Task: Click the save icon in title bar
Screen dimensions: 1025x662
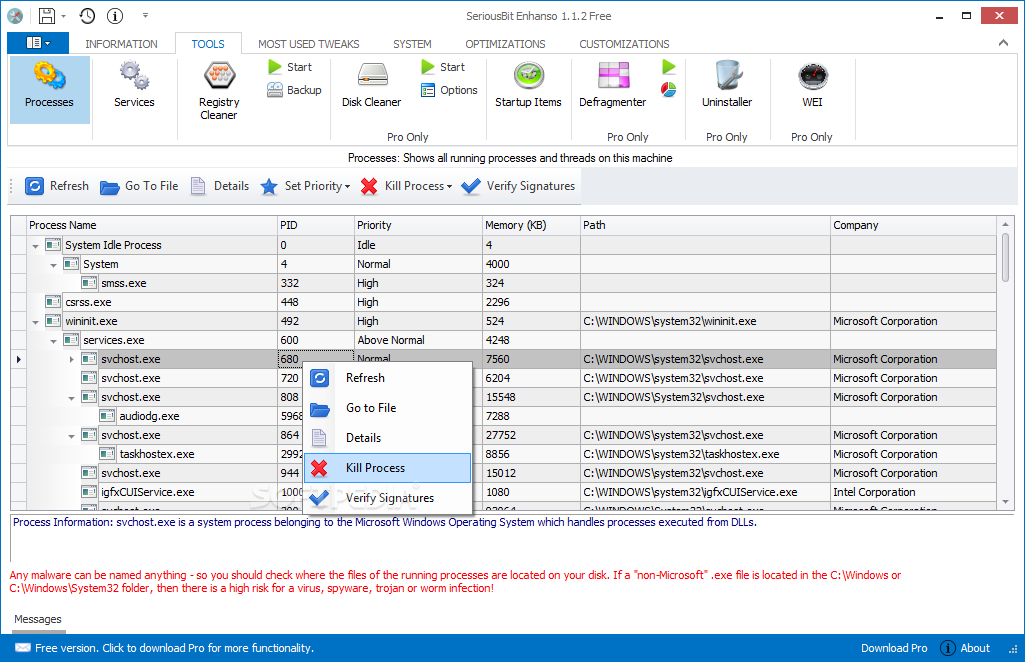Action: point(47,16)
